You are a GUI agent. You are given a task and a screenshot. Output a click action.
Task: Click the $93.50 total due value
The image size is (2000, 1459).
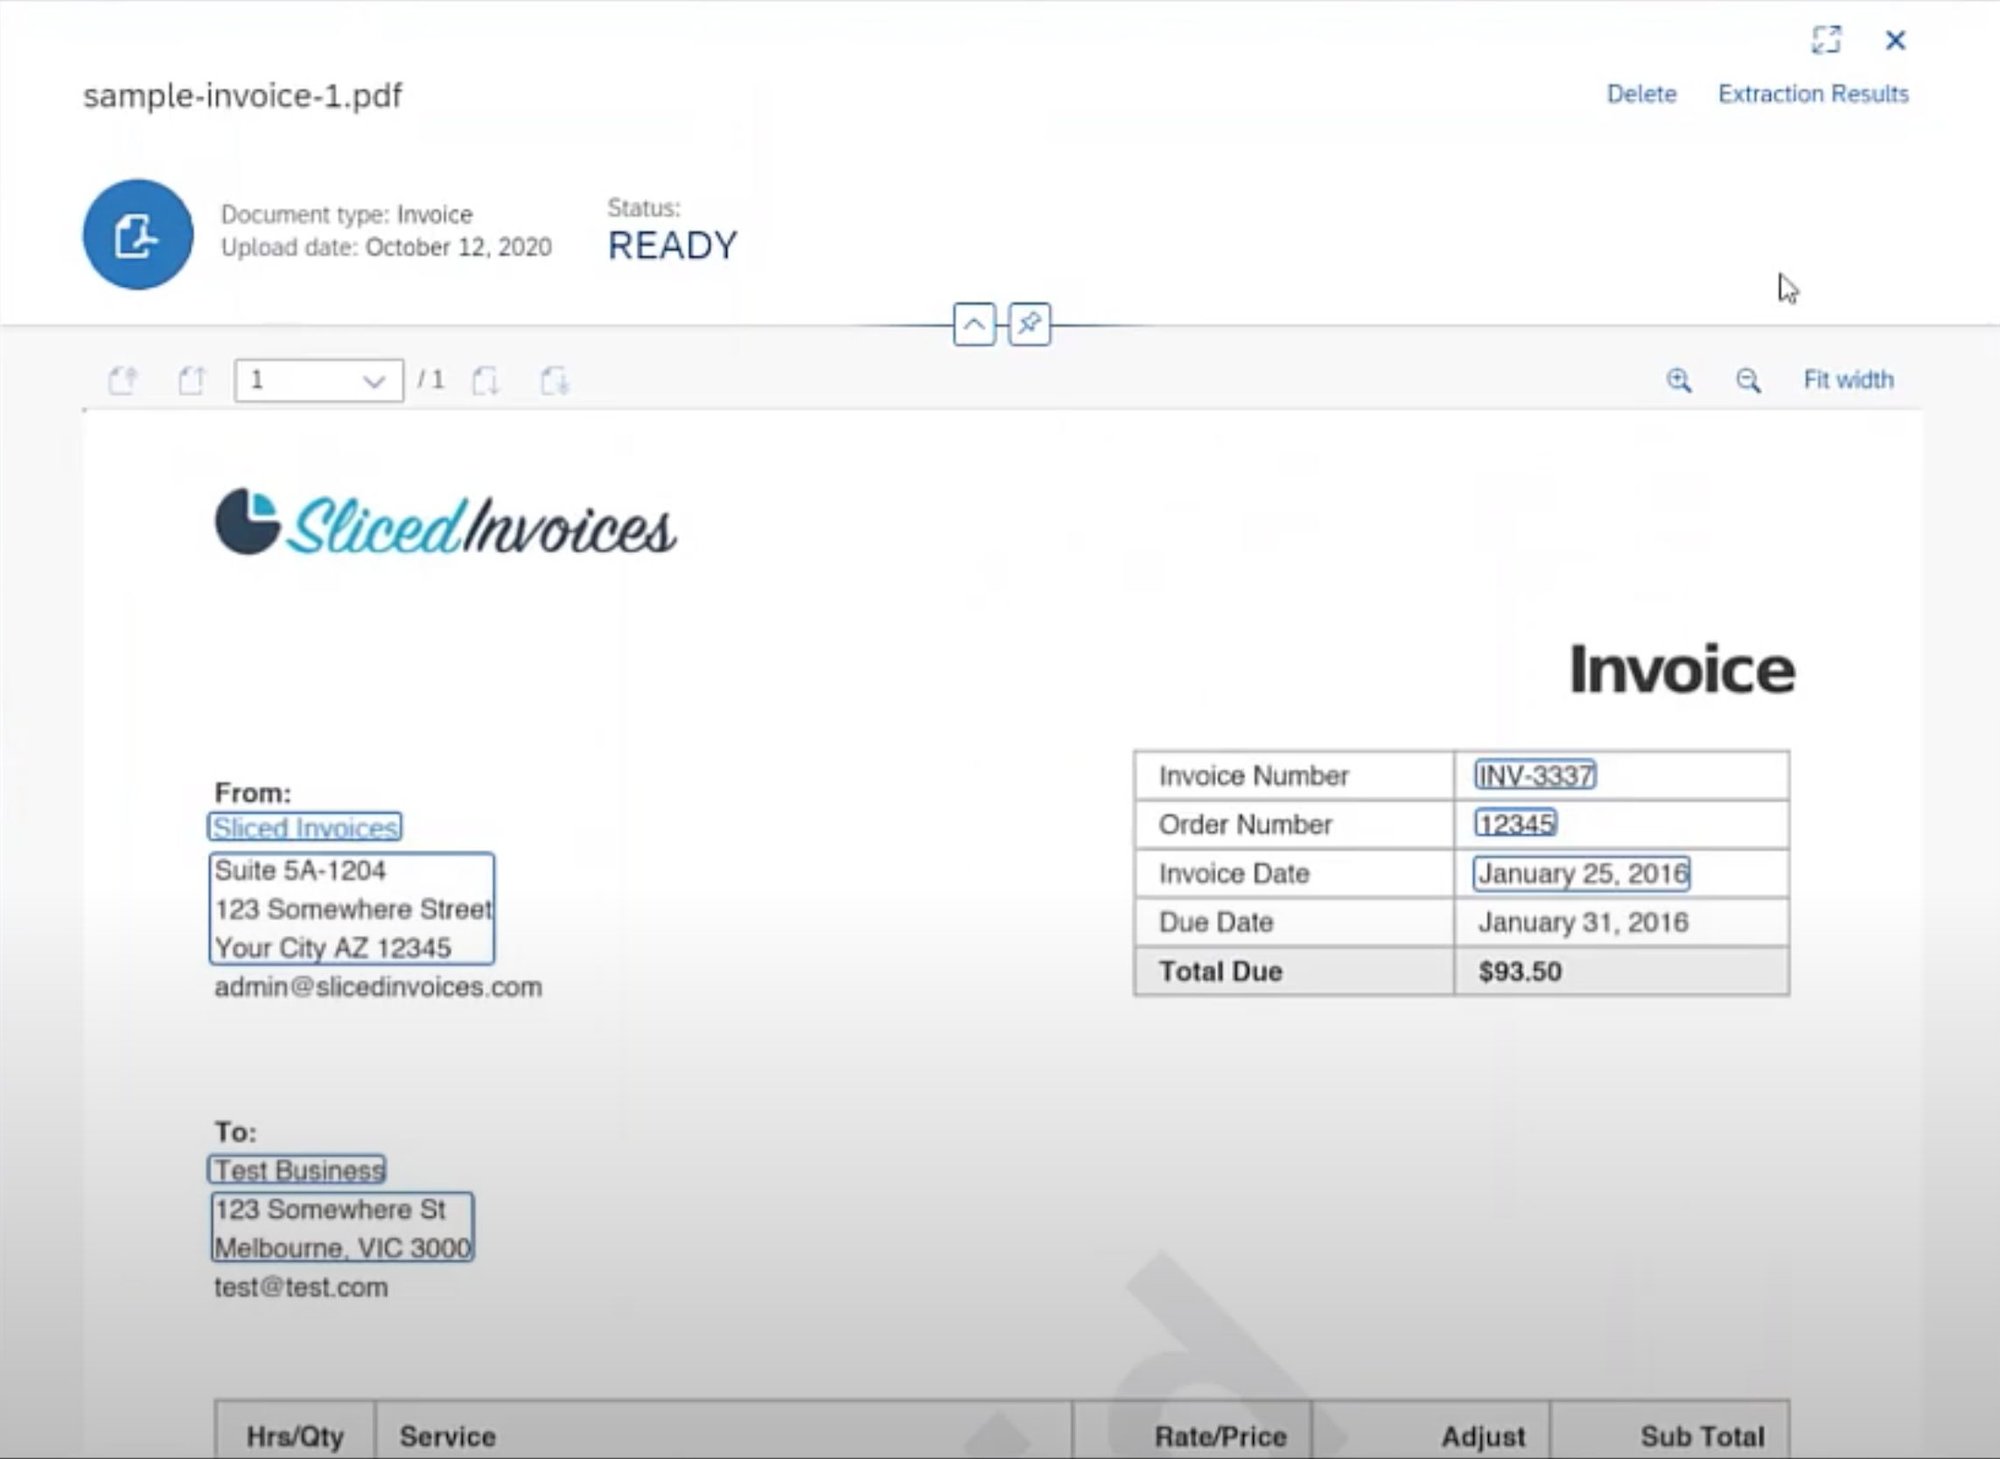[x=1520, y=971]
